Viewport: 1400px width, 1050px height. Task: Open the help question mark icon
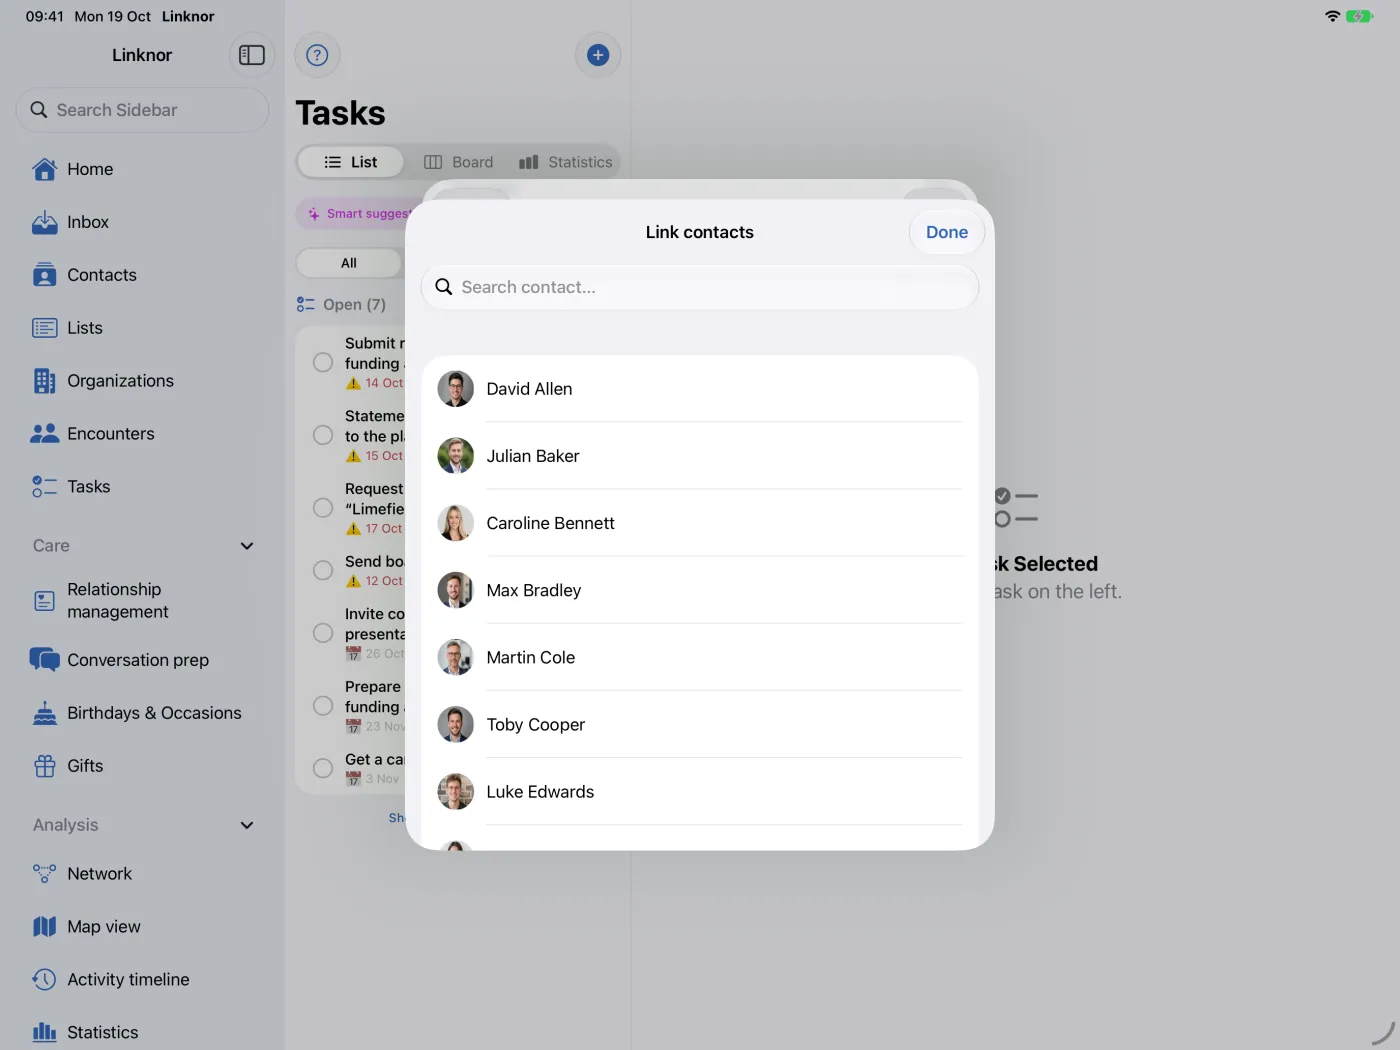coord(317,55)
